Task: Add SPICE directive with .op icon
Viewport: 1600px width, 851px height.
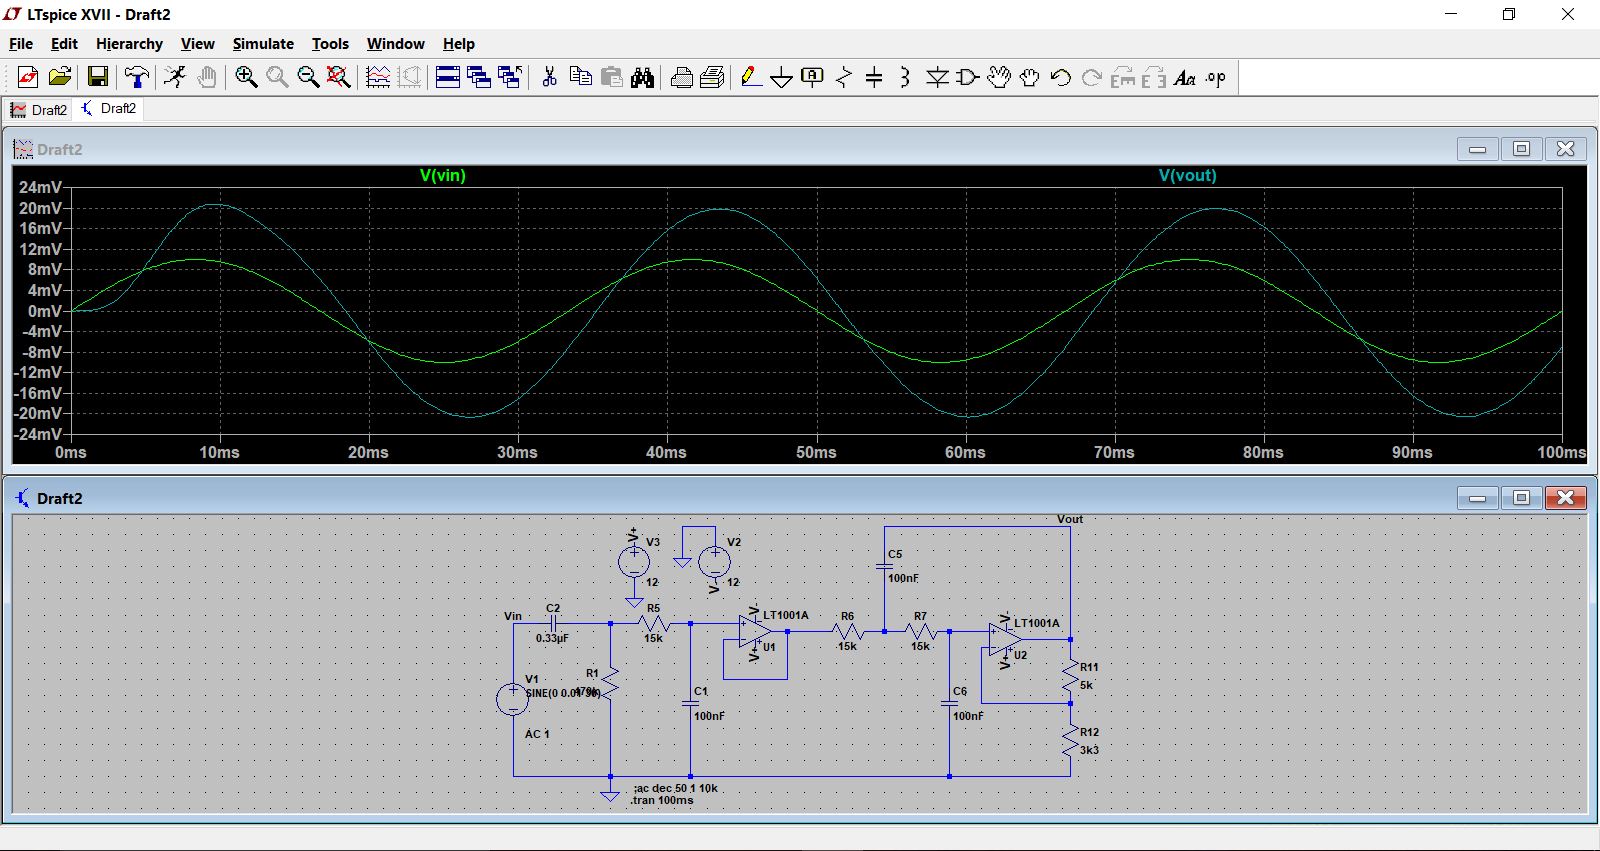Action: [x=1216, y=77]
